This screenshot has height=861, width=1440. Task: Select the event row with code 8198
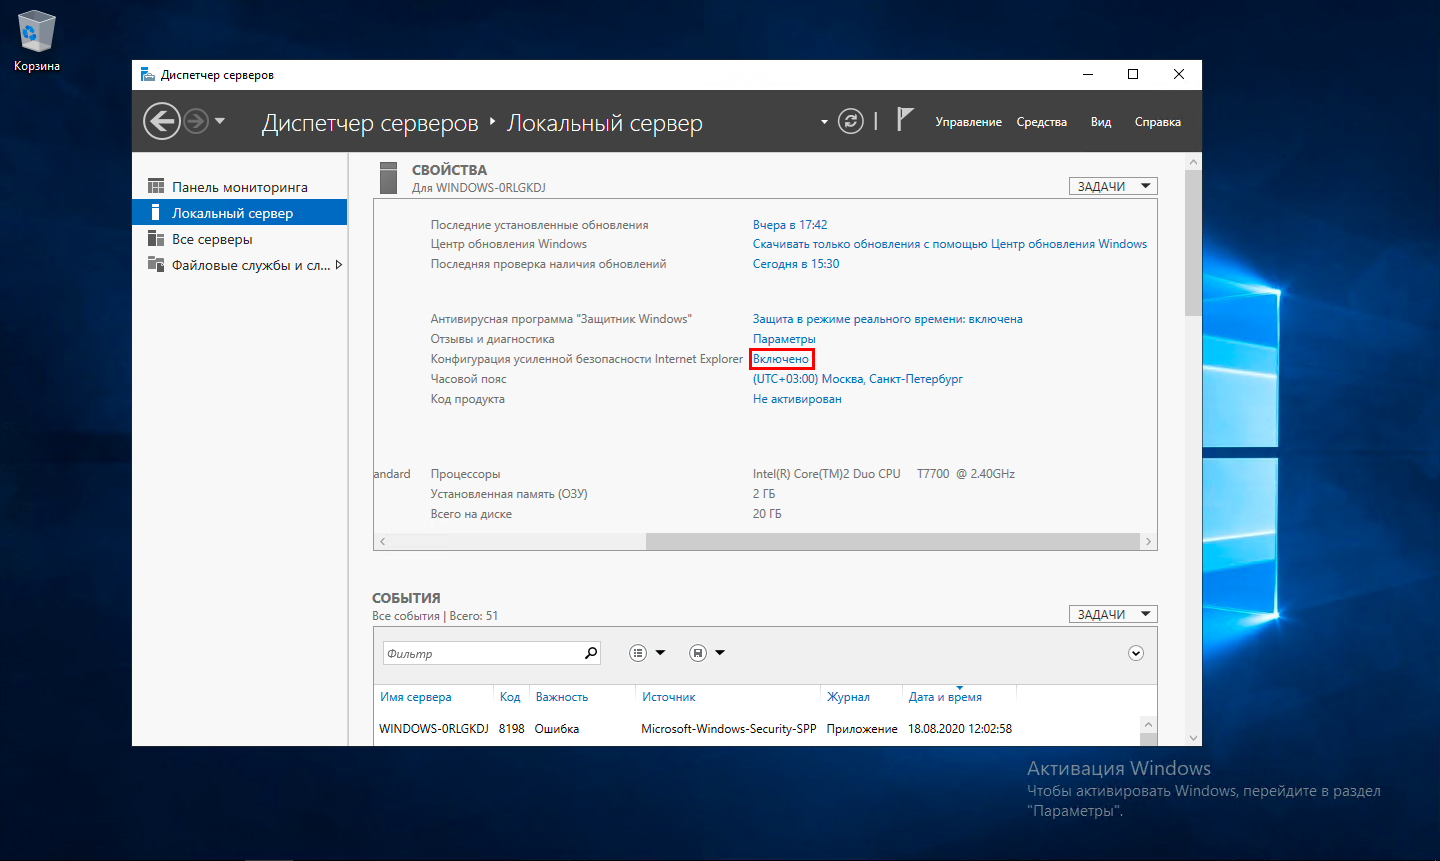757,729
